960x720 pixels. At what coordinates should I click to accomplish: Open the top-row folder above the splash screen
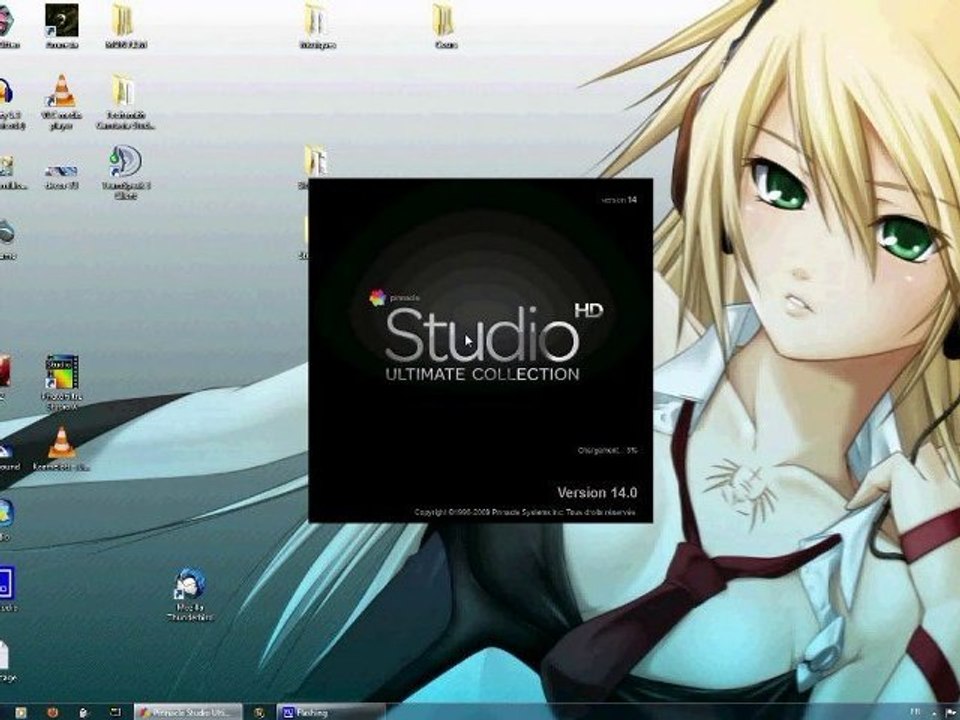pyautogui.click(x=317, y=26)
